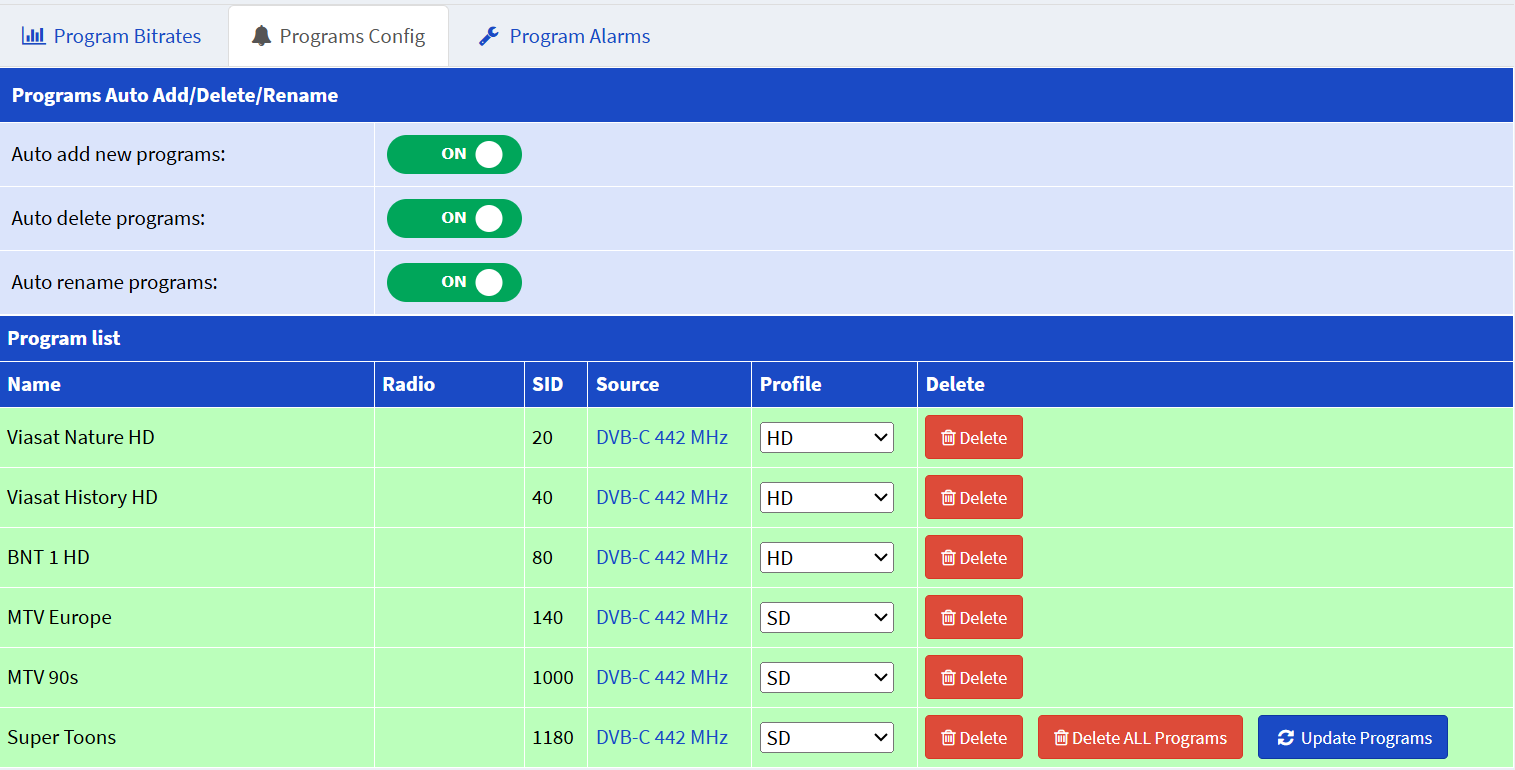Click the Update Programs button
Screen dimensions: 1515x770
click(x=1353, y=737)
